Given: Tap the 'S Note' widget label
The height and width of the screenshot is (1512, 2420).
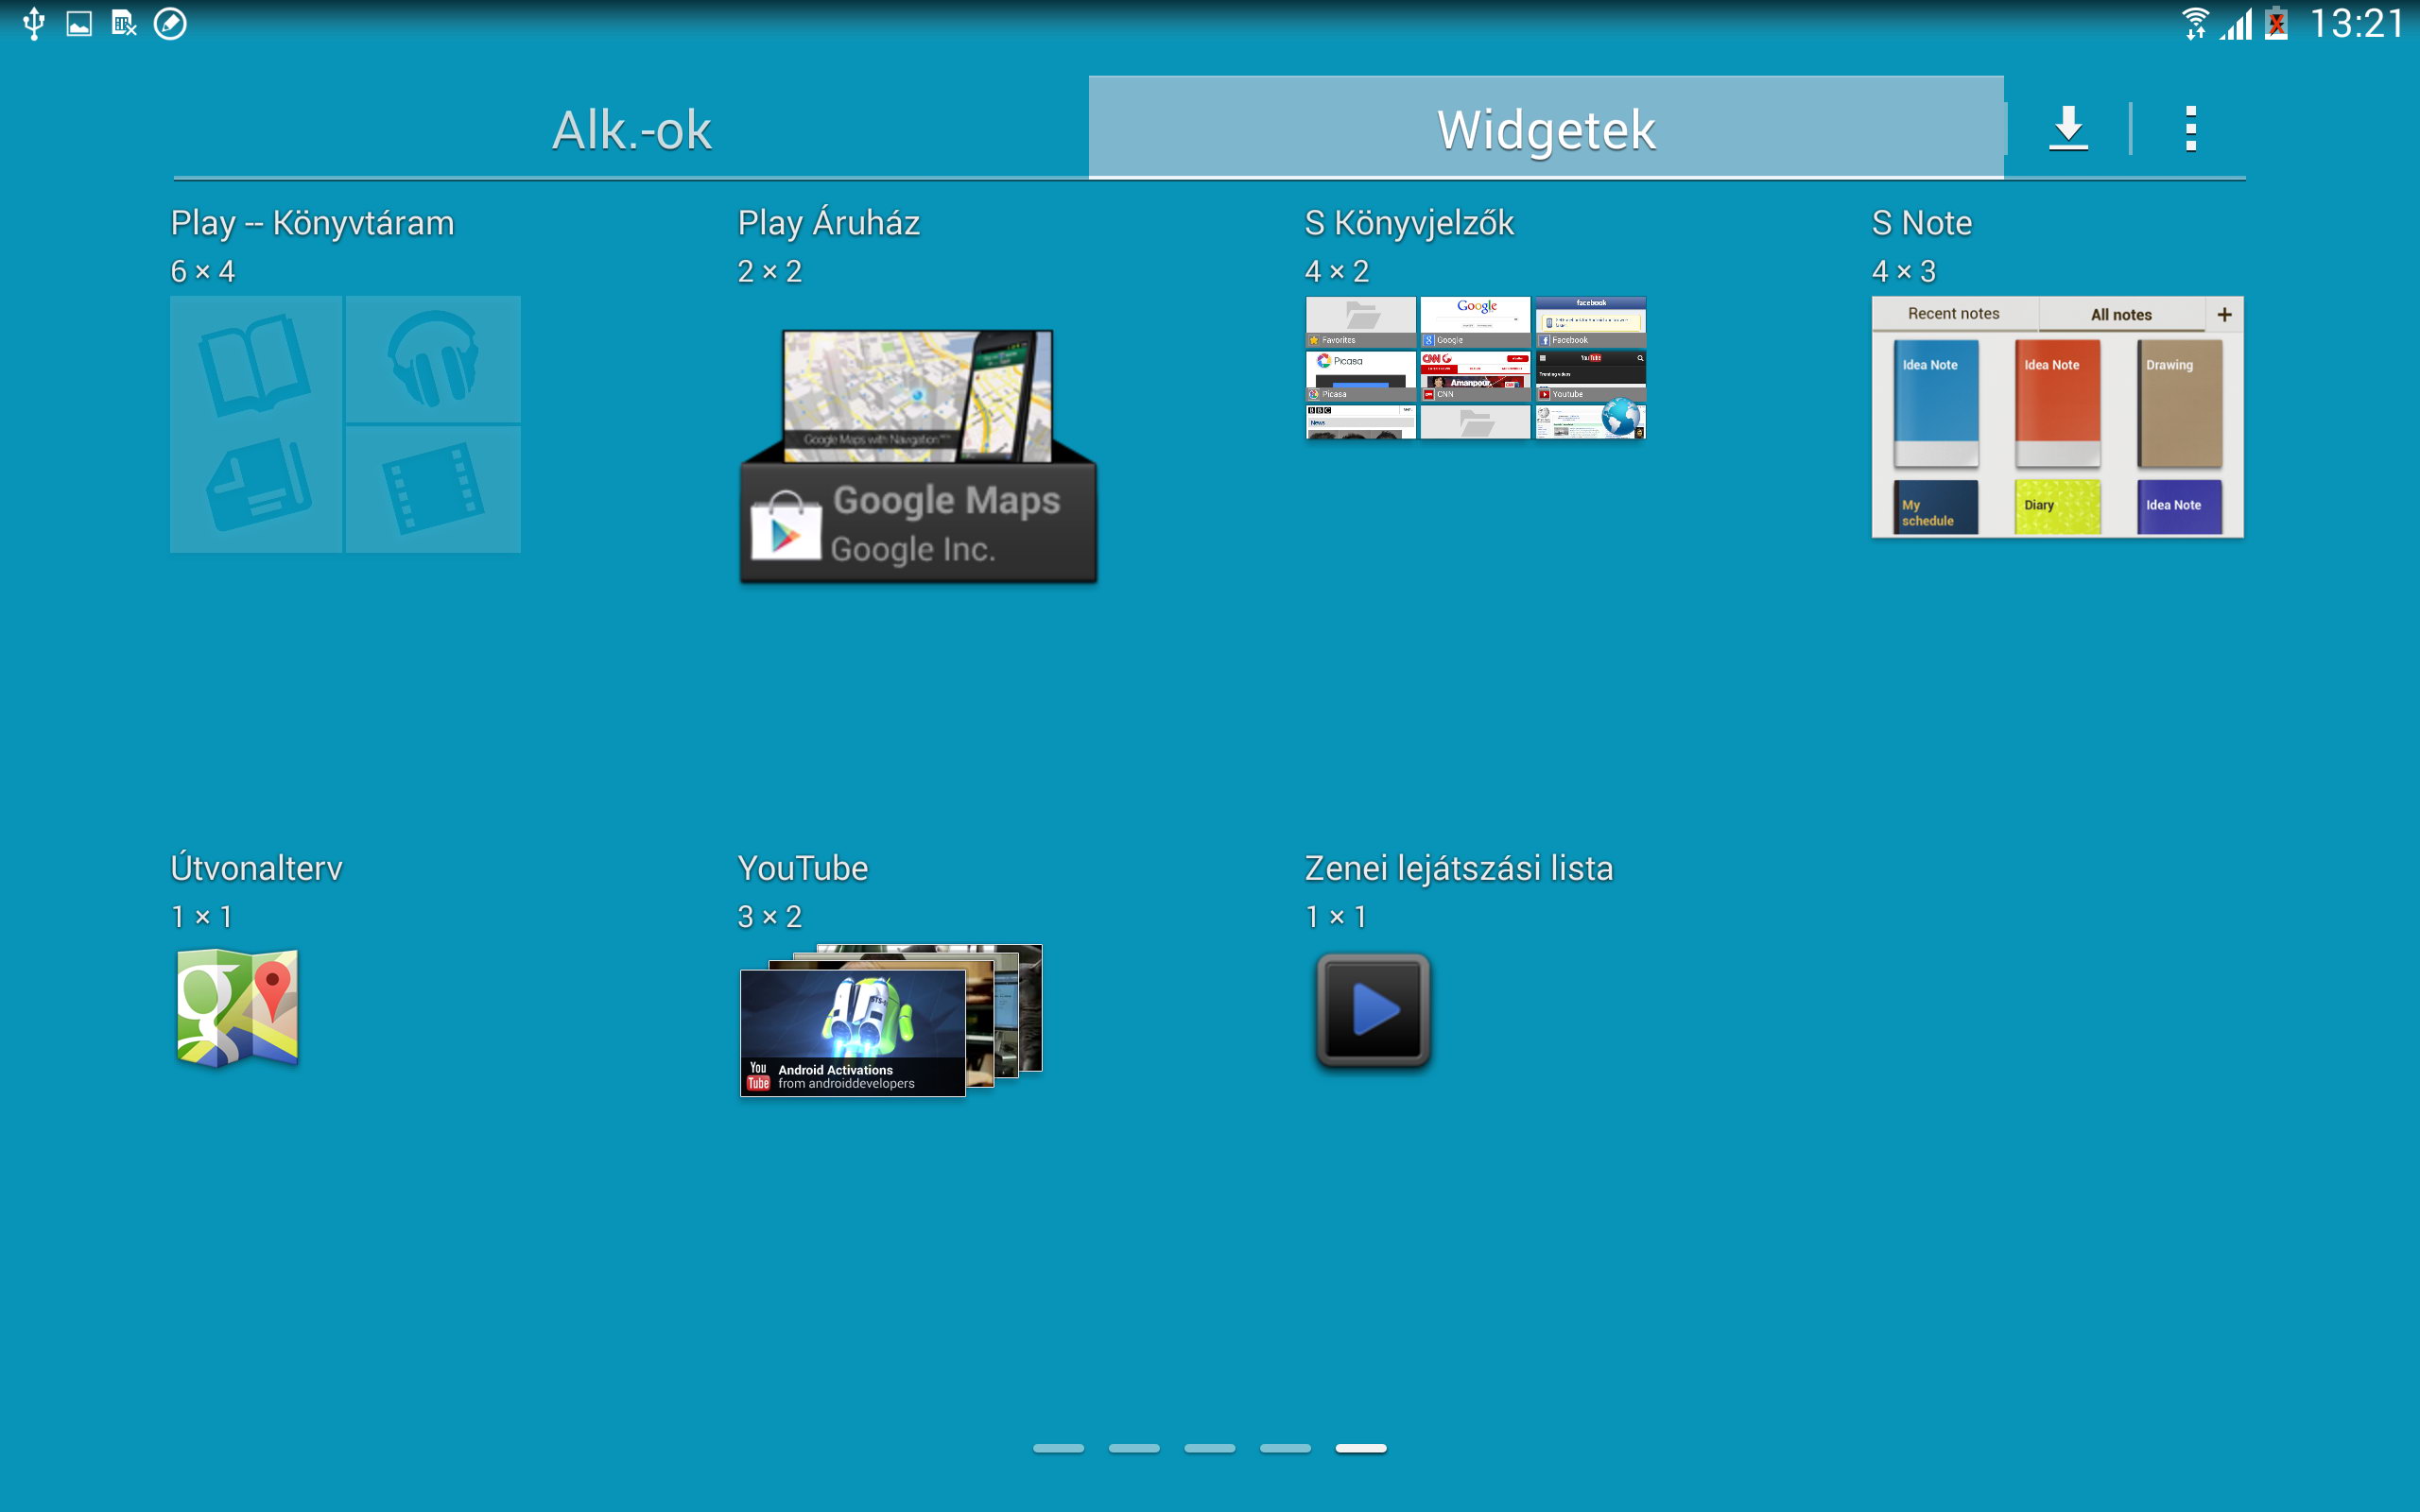Looking at the screenshot, I should pyautogui.click(x=1921, y=223).
